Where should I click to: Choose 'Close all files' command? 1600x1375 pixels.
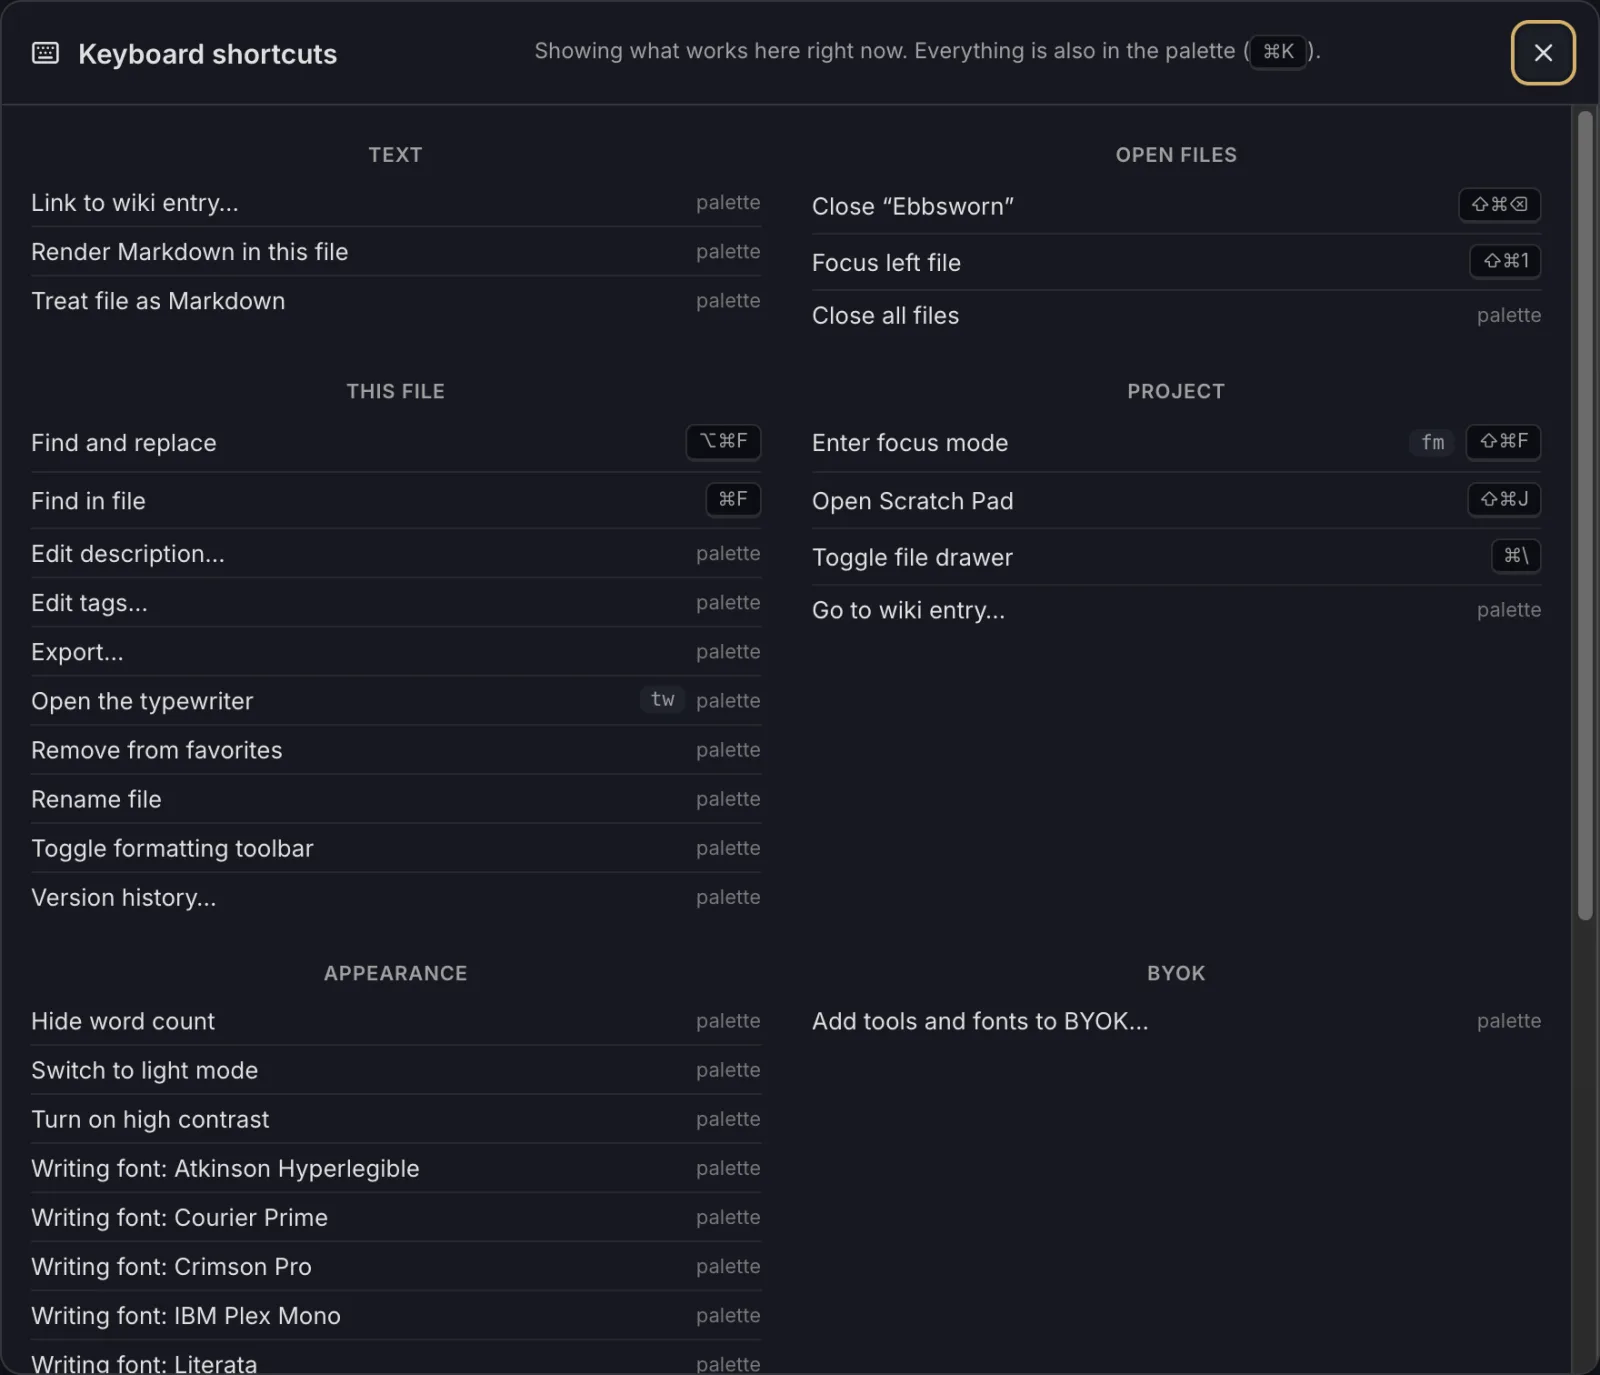coord(1176,316)
